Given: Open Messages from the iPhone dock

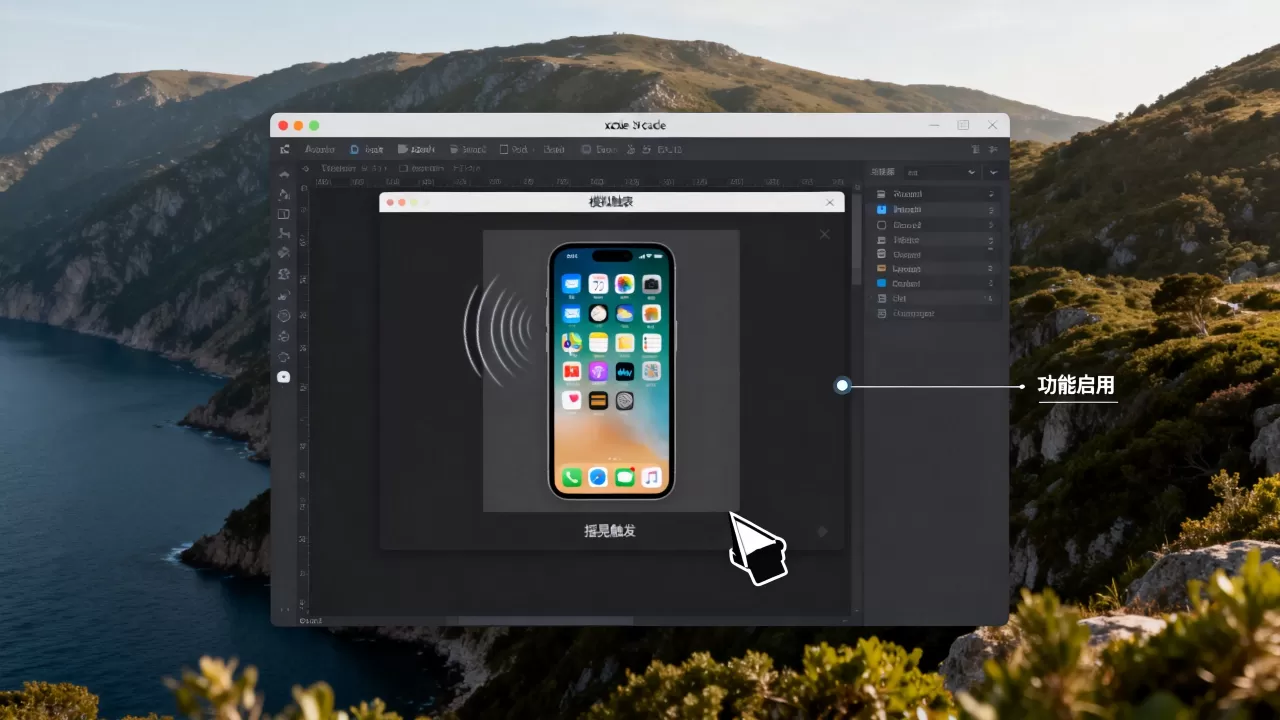Looking at the screenshot, I should pos(625,477).
